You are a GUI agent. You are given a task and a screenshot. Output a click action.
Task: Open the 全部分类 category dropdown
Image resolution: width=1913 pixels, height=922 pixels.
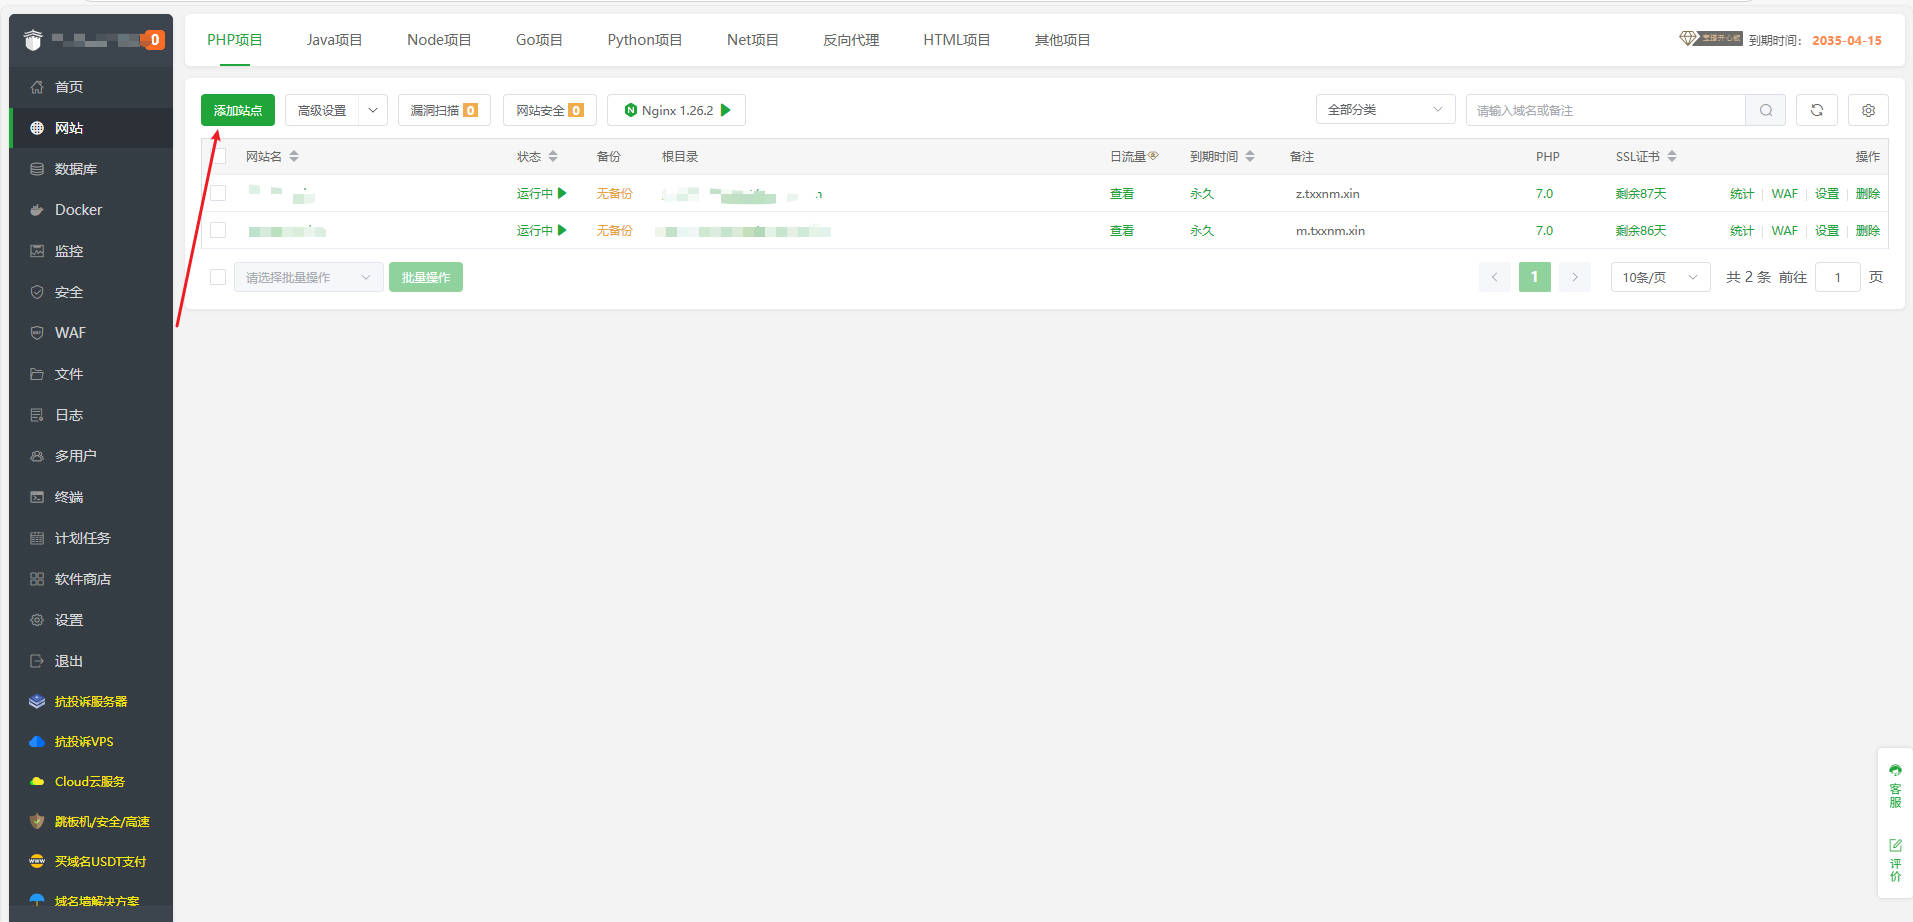coord(1385,109)
